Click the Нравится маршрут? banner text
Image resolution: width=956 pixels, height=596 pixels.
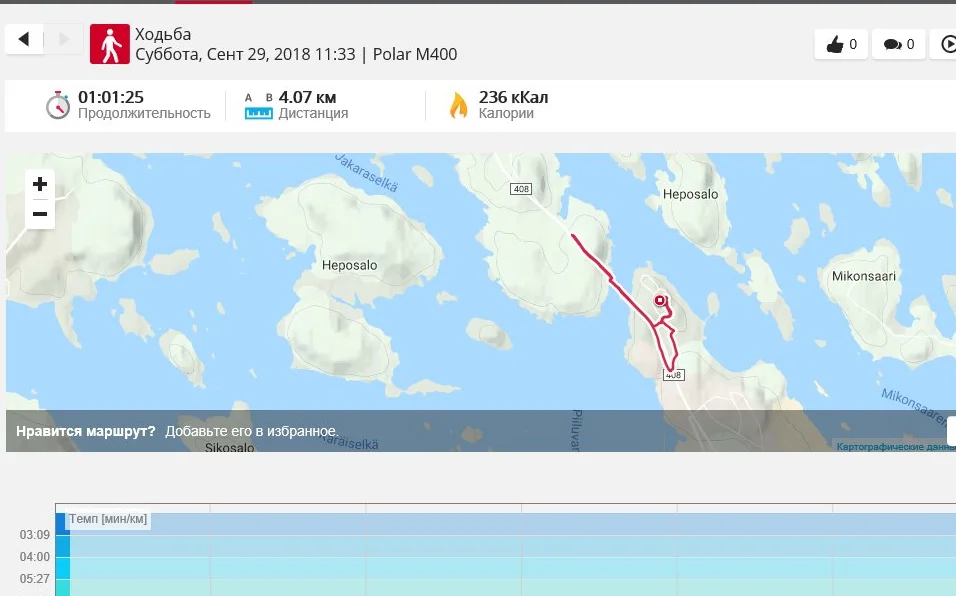tap(86, 431)
